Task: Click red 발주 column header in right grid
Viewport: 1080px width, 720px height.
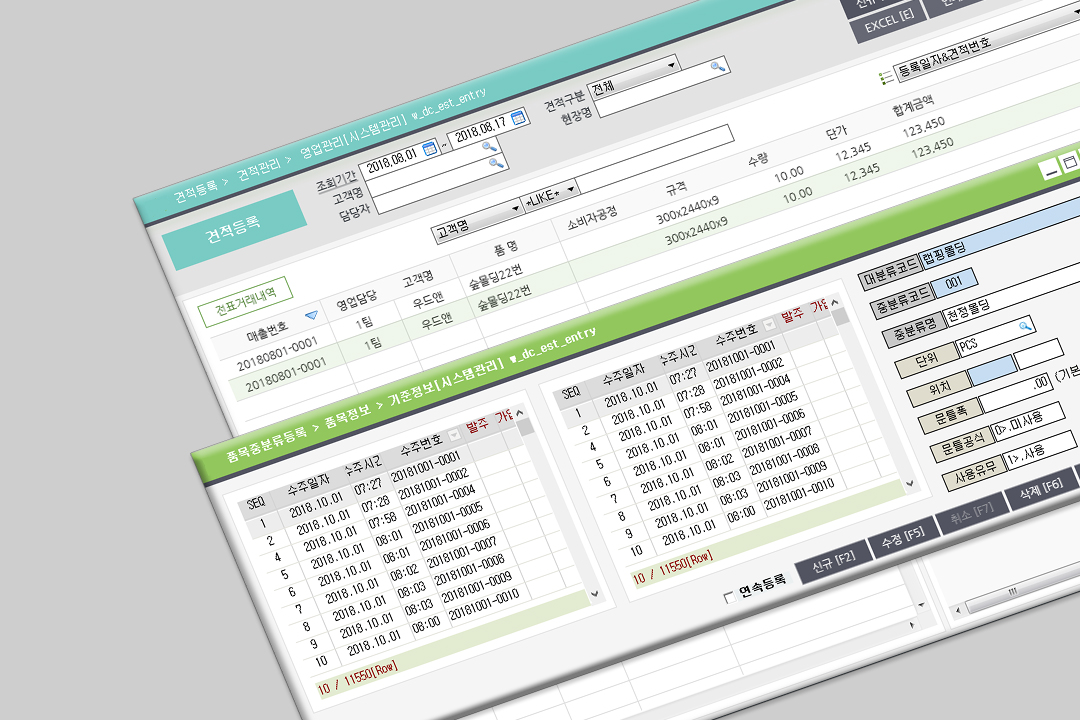Action: click(792, 316)
